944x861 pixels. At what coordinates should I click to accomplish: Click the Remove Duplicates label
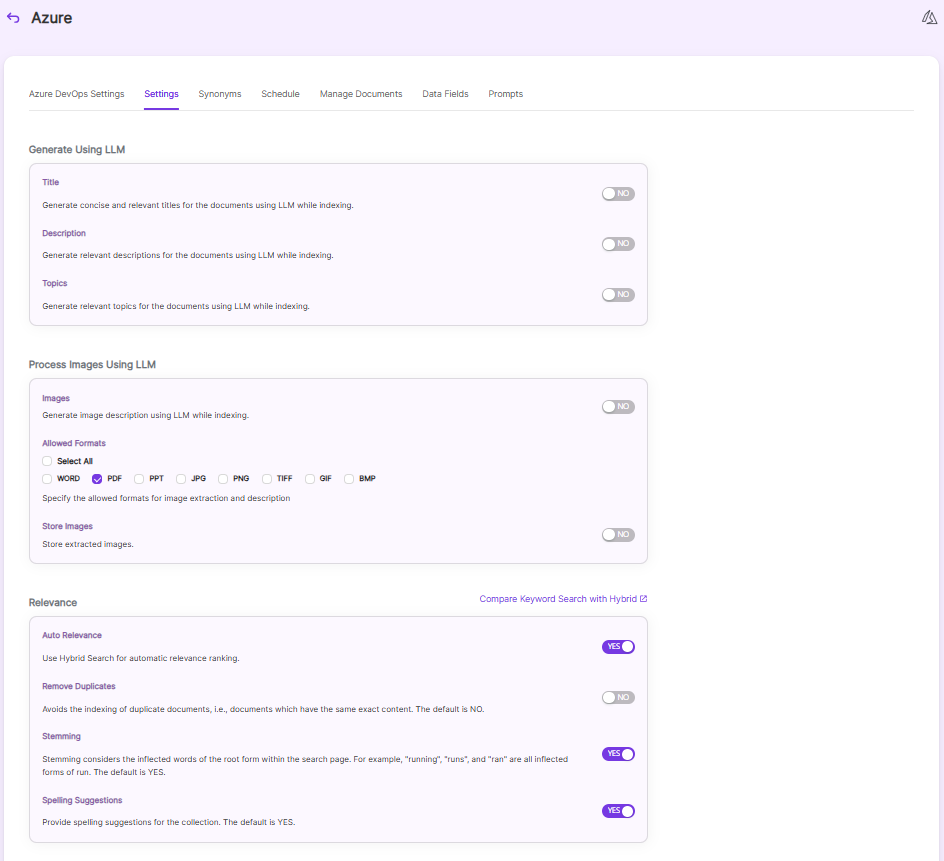coord(79,686)
